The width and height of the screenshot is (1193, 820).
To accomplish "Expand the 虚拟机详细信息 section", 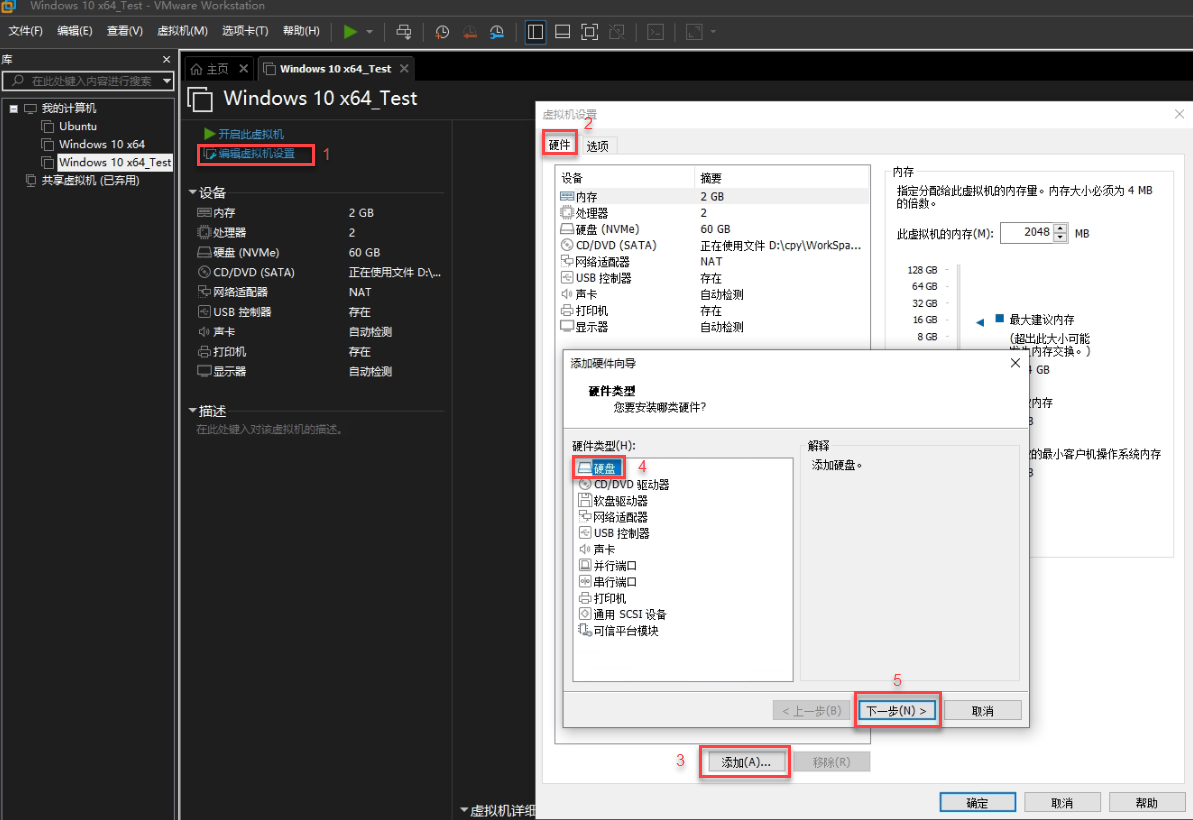I will point(464,810).
